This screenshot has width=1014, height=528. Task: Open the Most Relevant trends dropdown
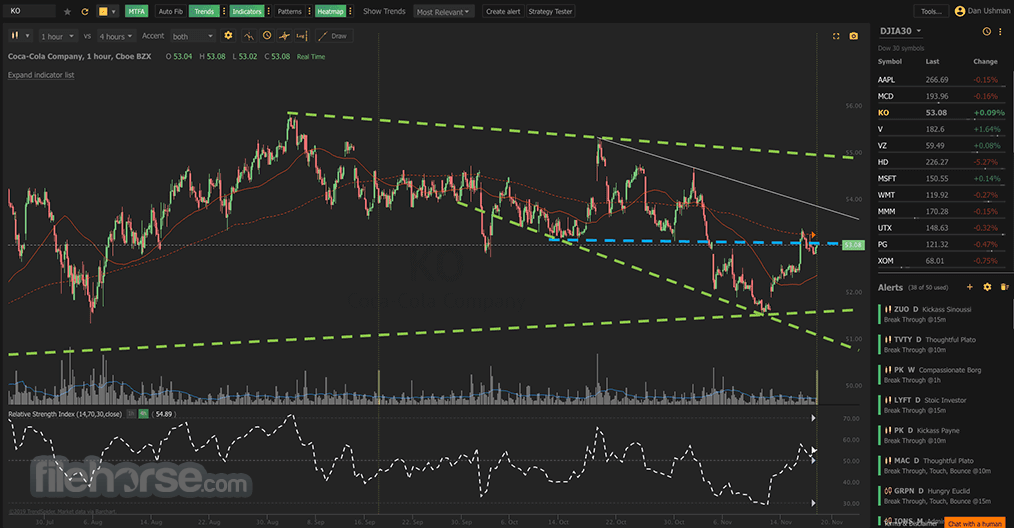[444, 12]
